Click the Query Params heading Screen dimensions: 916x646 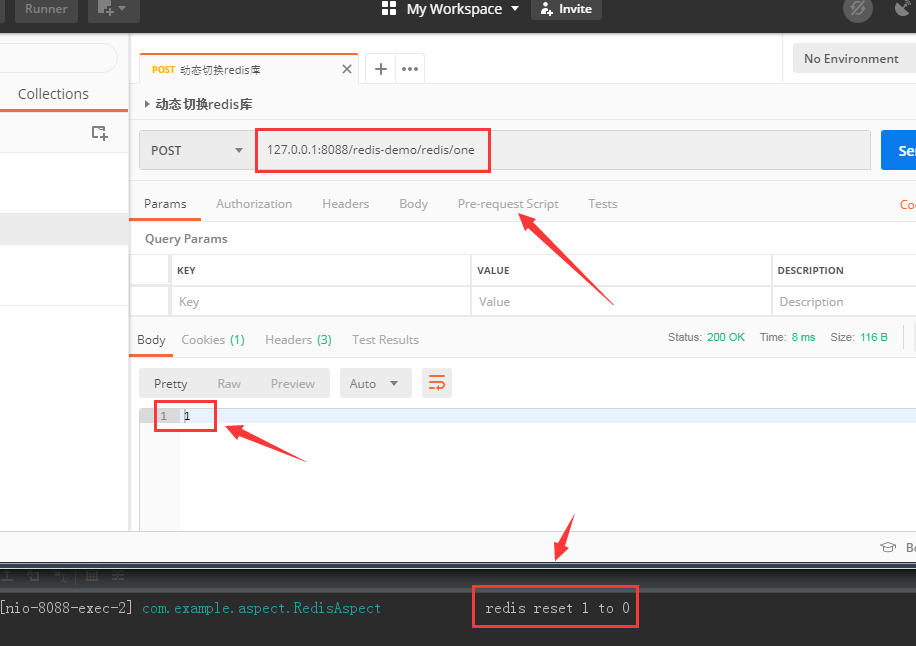click(186, 239)
